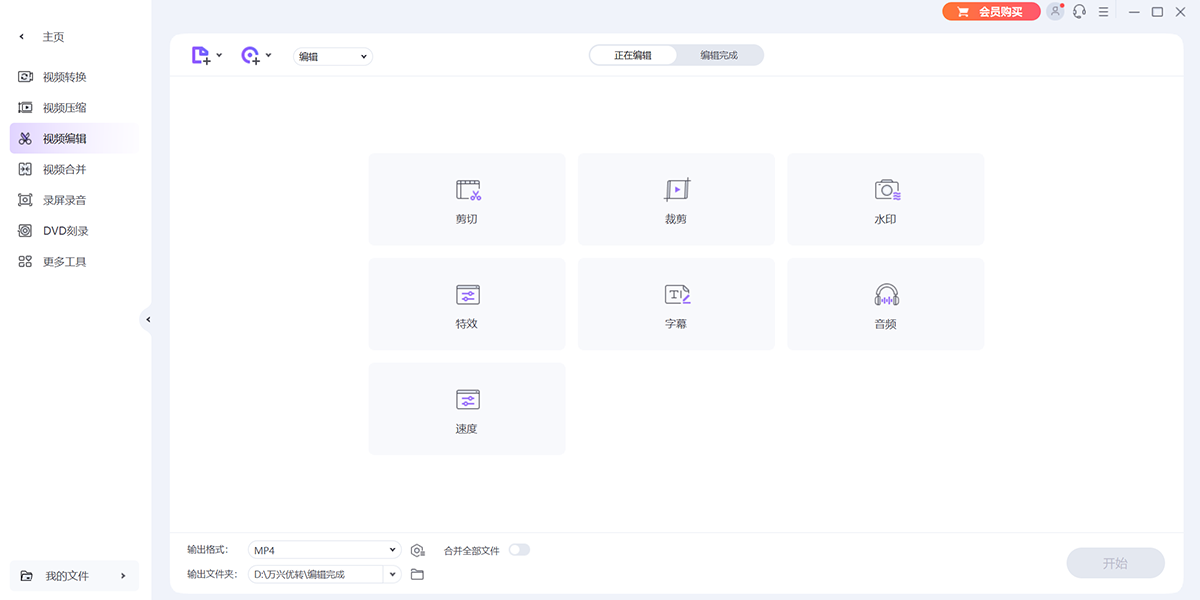Open the output folder path dropdown
Image resolution: width=1200 pixels, height=600 pixels.
(392, 574)
